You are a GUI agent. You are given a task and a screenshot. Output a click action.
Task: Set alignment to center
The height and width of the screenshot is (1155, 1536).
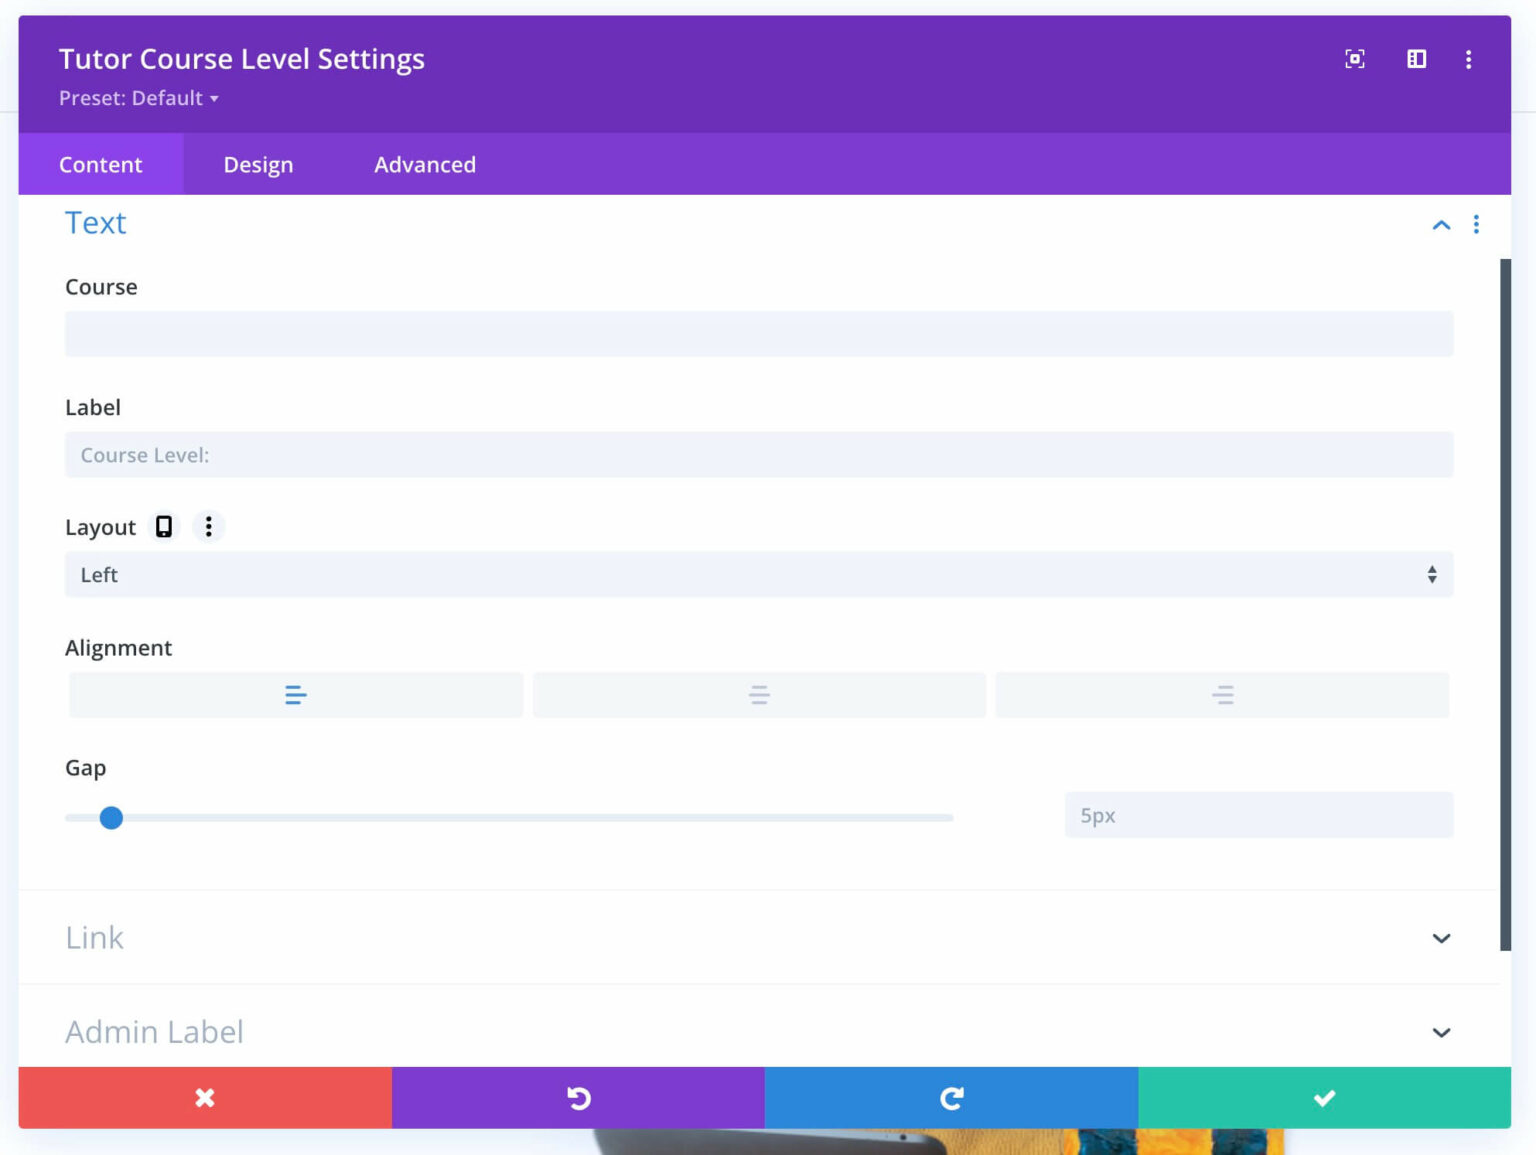pyautogui.click(x=759, y=695)
